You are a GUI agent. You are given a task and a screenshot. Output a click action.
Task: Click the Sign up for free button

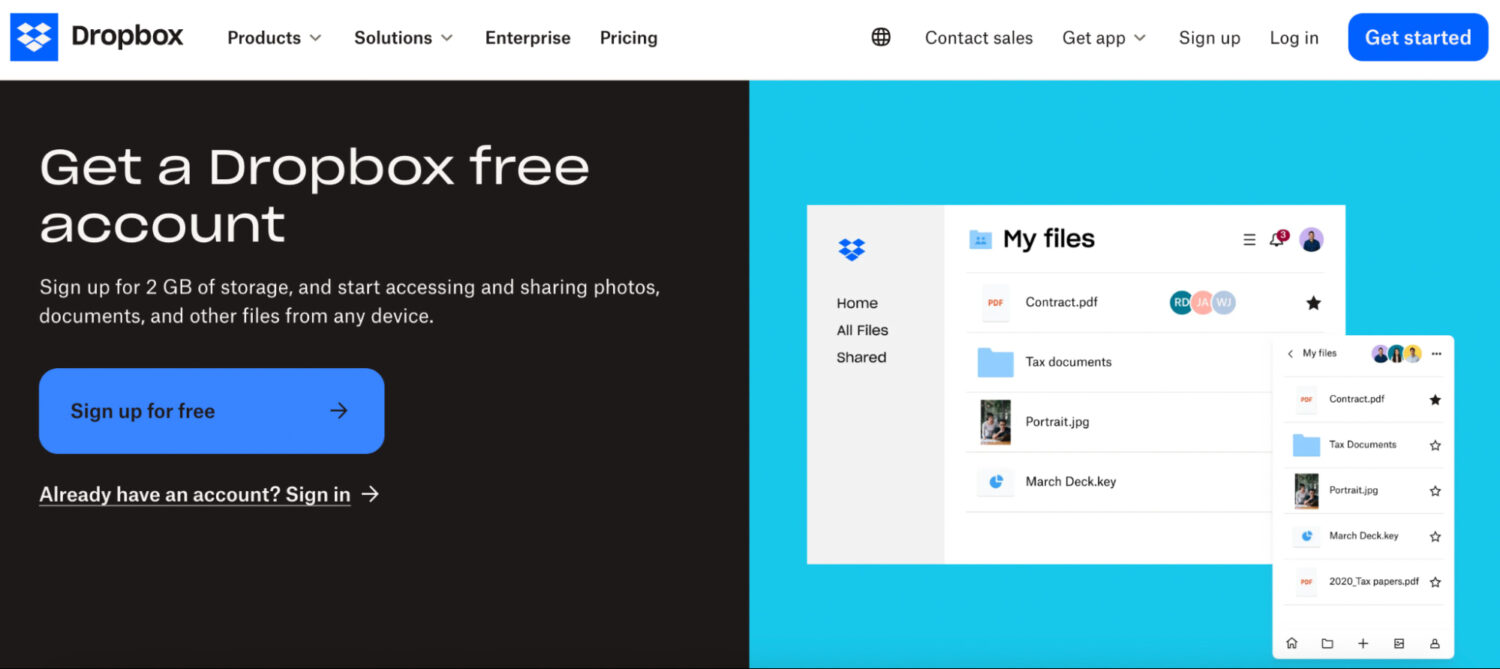[x=212, y=411]
